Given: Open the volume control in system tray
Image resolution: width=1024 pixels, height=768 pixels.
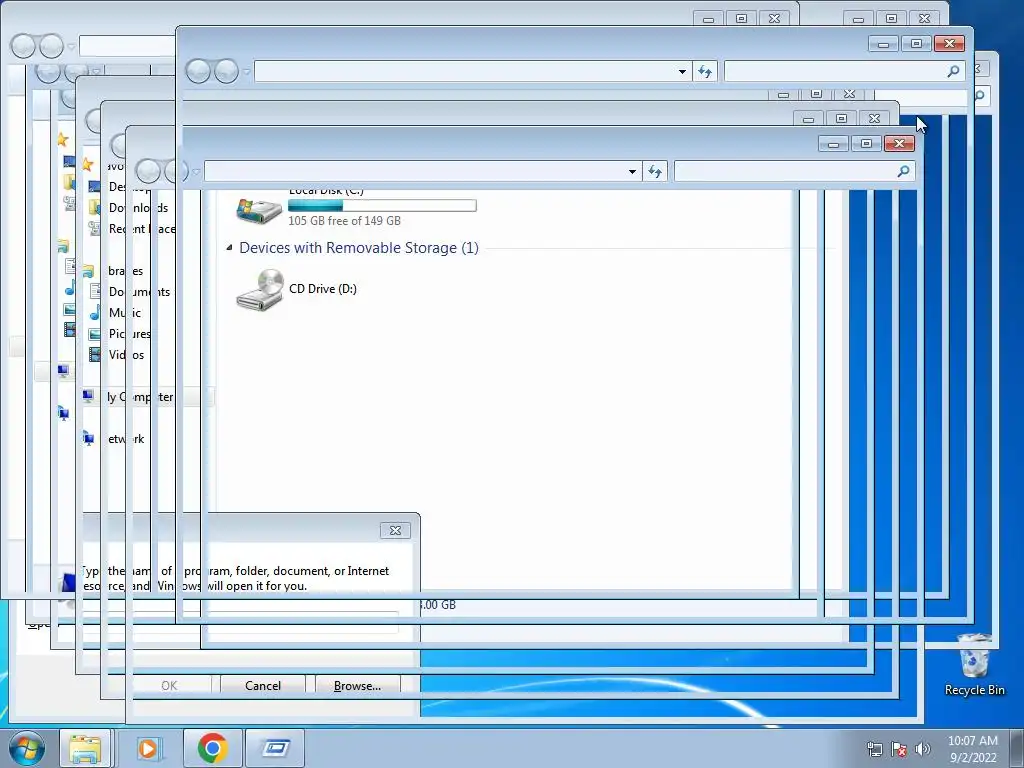Looking at the screenshot, I should click(922, 749).
